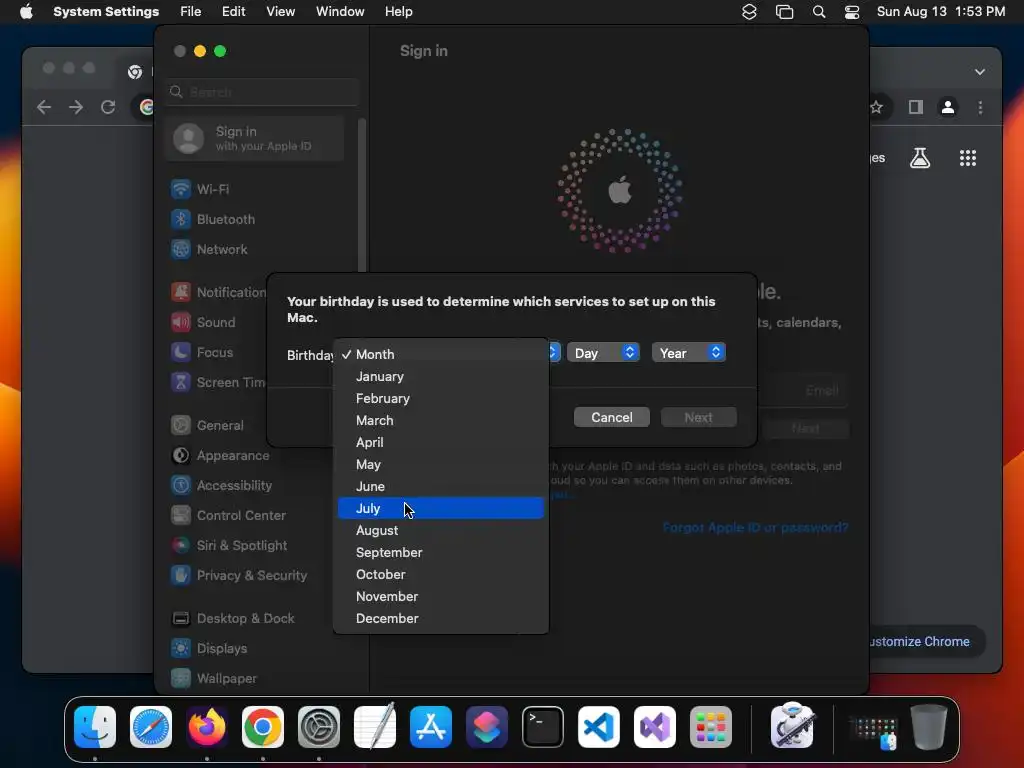Pick the highlighted July option

441,508
